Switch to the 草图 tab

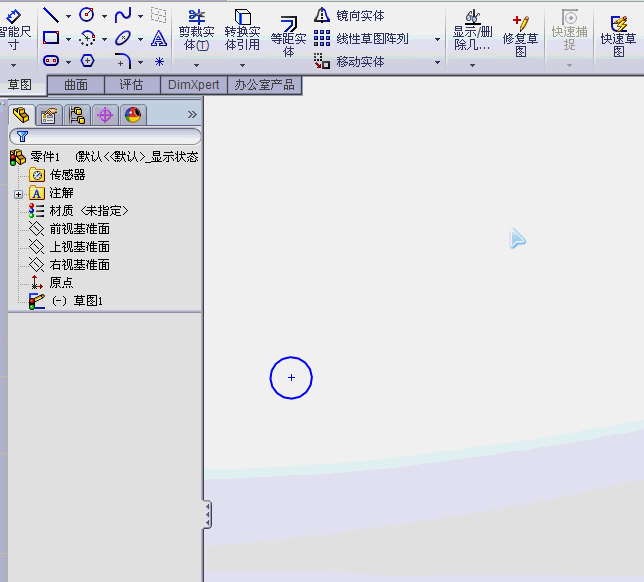20,85
